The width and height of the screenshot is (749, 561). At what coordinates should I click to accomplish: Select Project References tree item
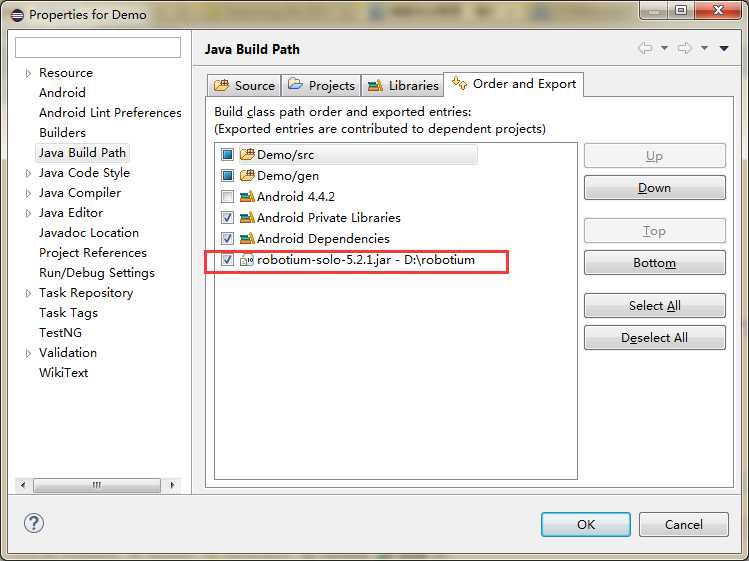pos(93,253)
